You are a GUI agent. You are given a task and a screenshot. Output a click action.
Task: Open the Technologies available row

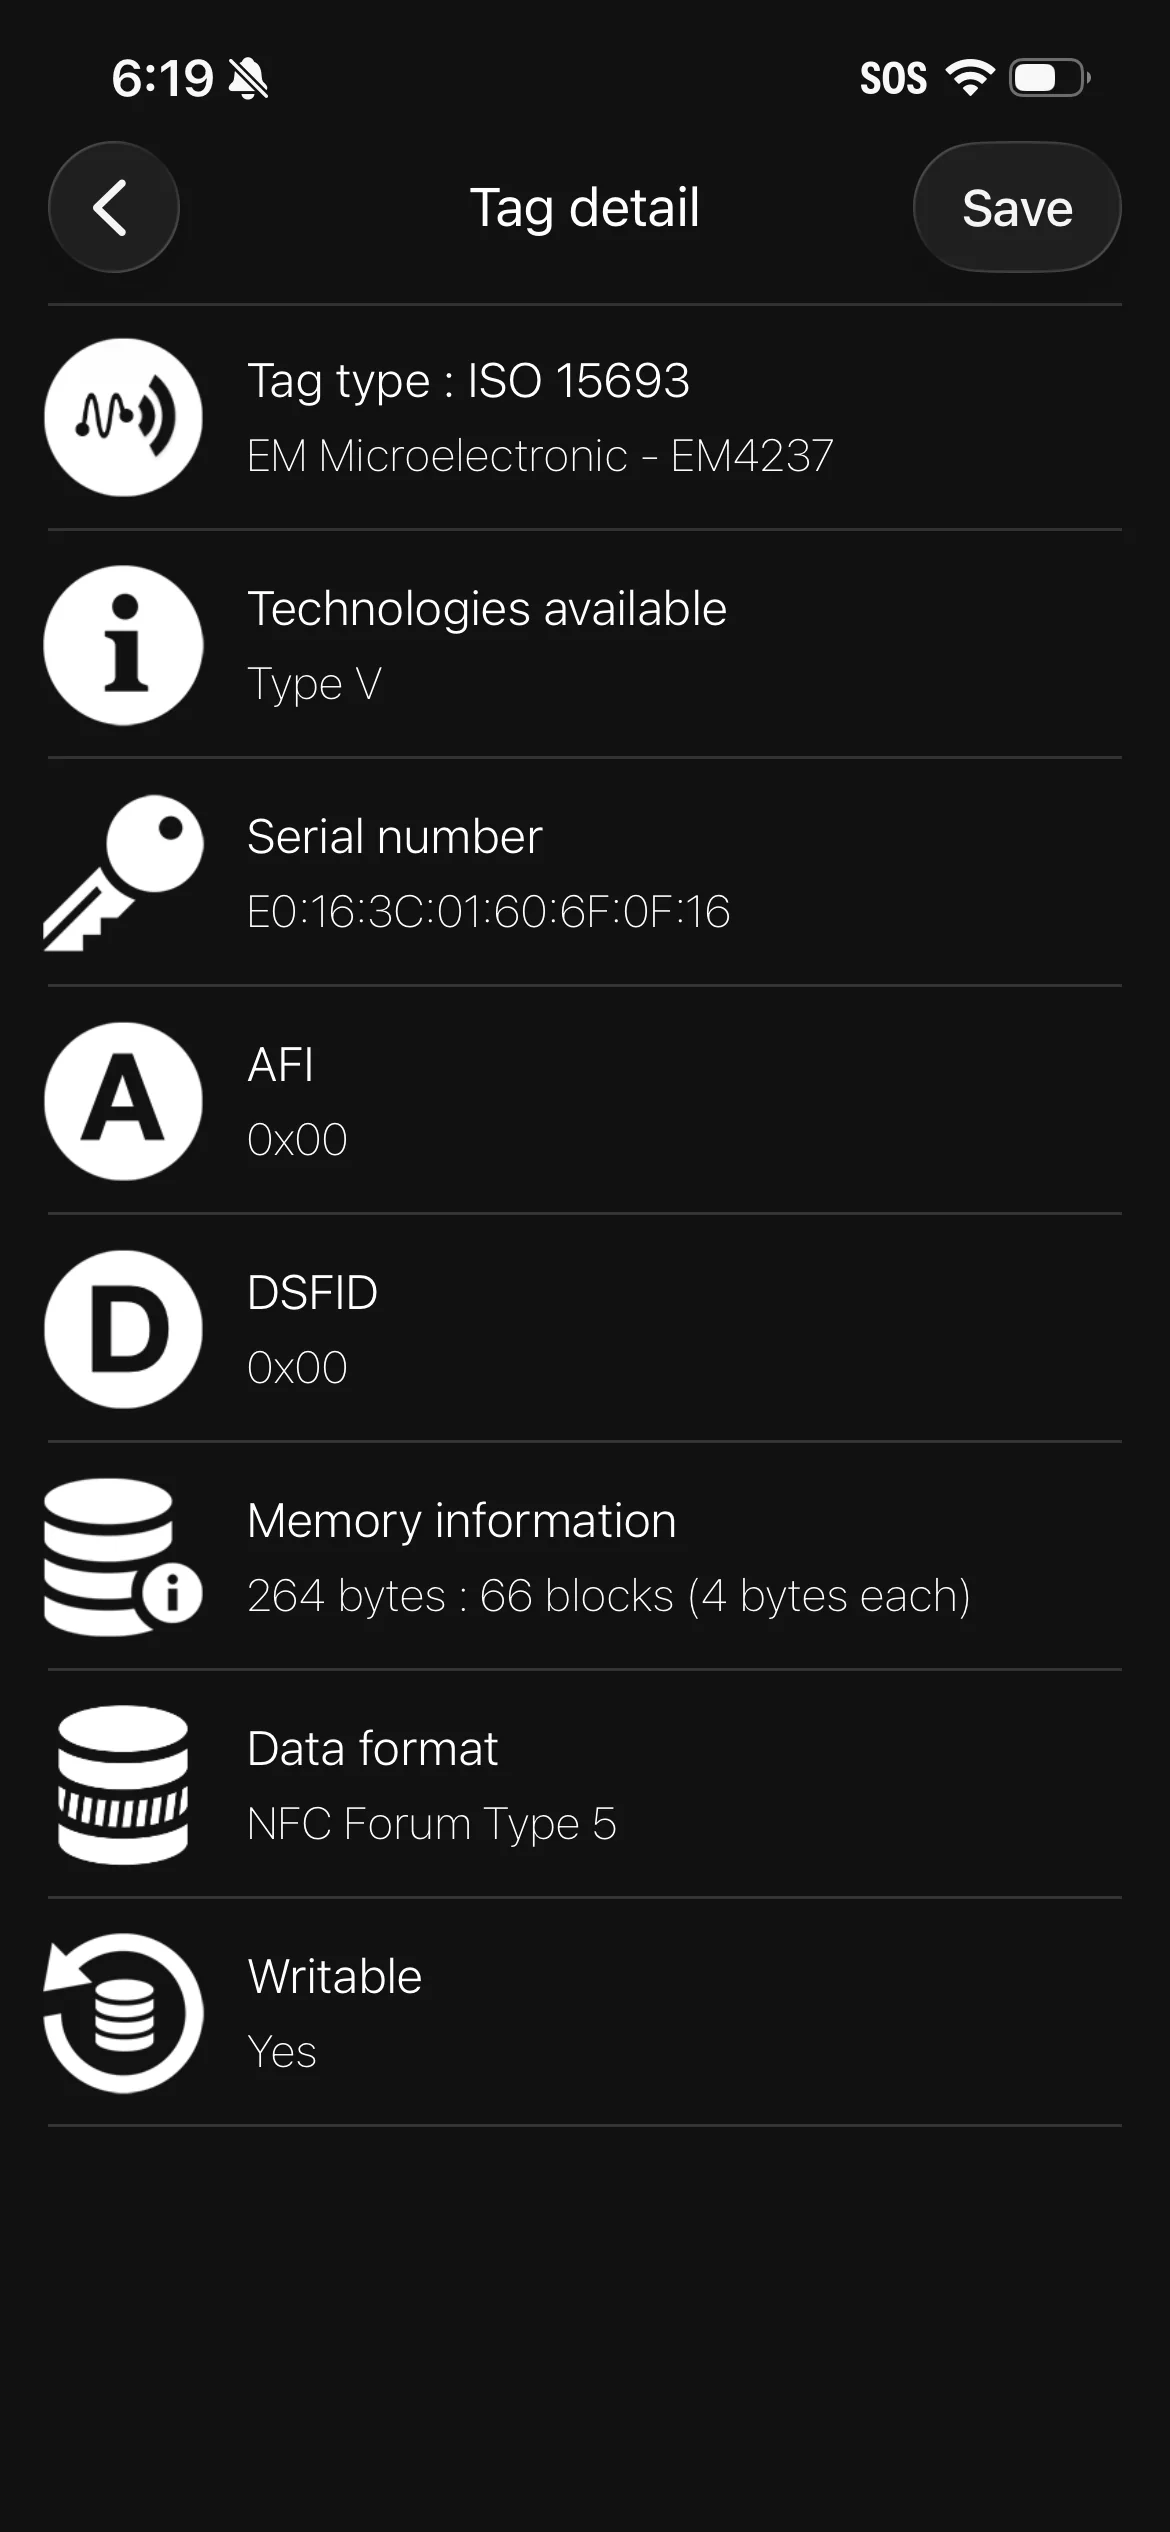point(585,645)
